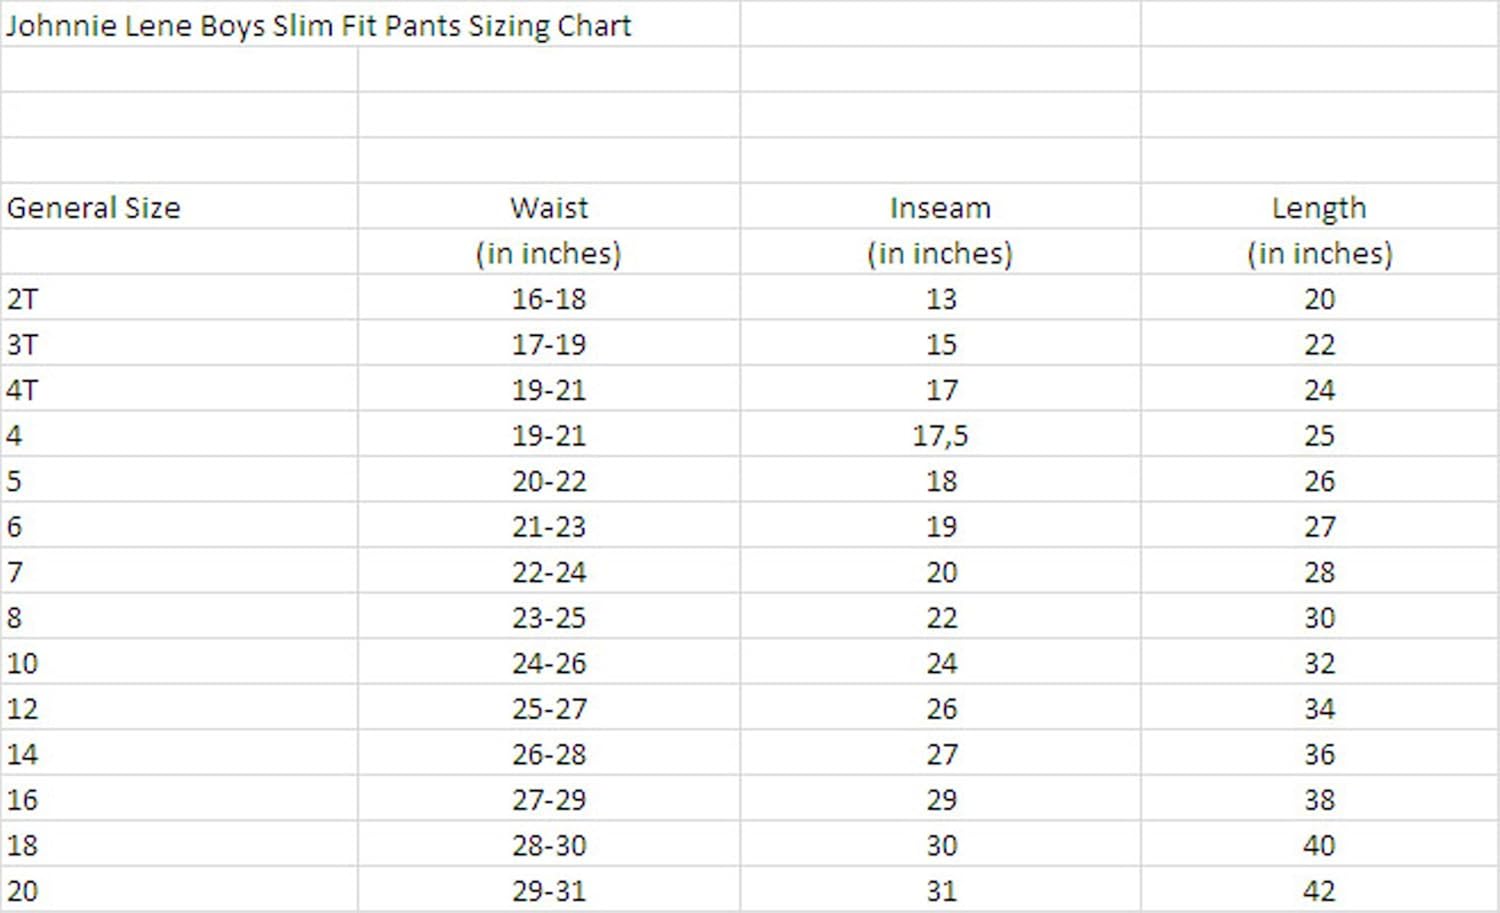The width and height of the screenshot is (1500, 913).
Task: Click the waist cell showing 26-28
Action: coord(548,754)
